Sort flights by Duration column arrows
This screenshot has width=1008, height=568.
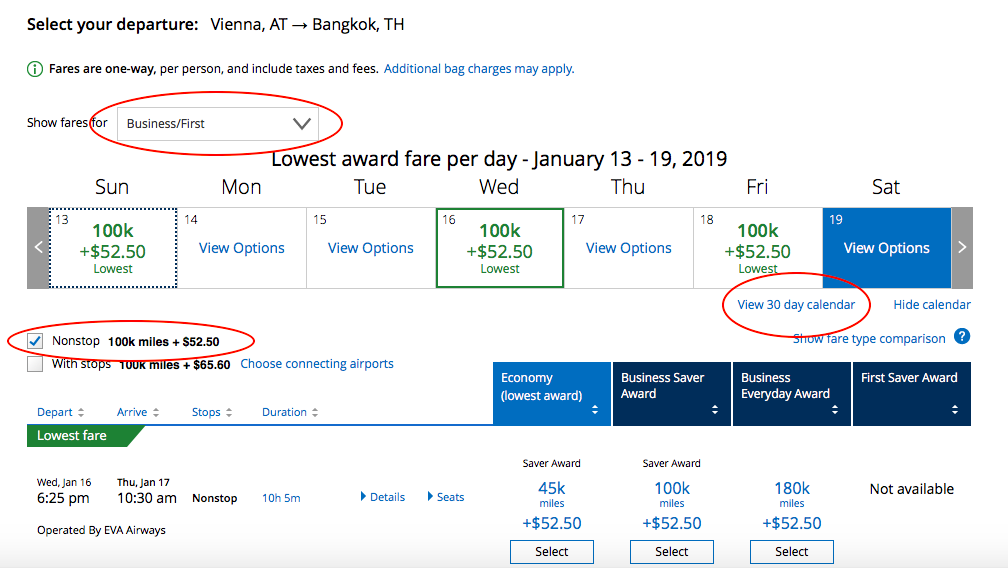click(315, 413)
